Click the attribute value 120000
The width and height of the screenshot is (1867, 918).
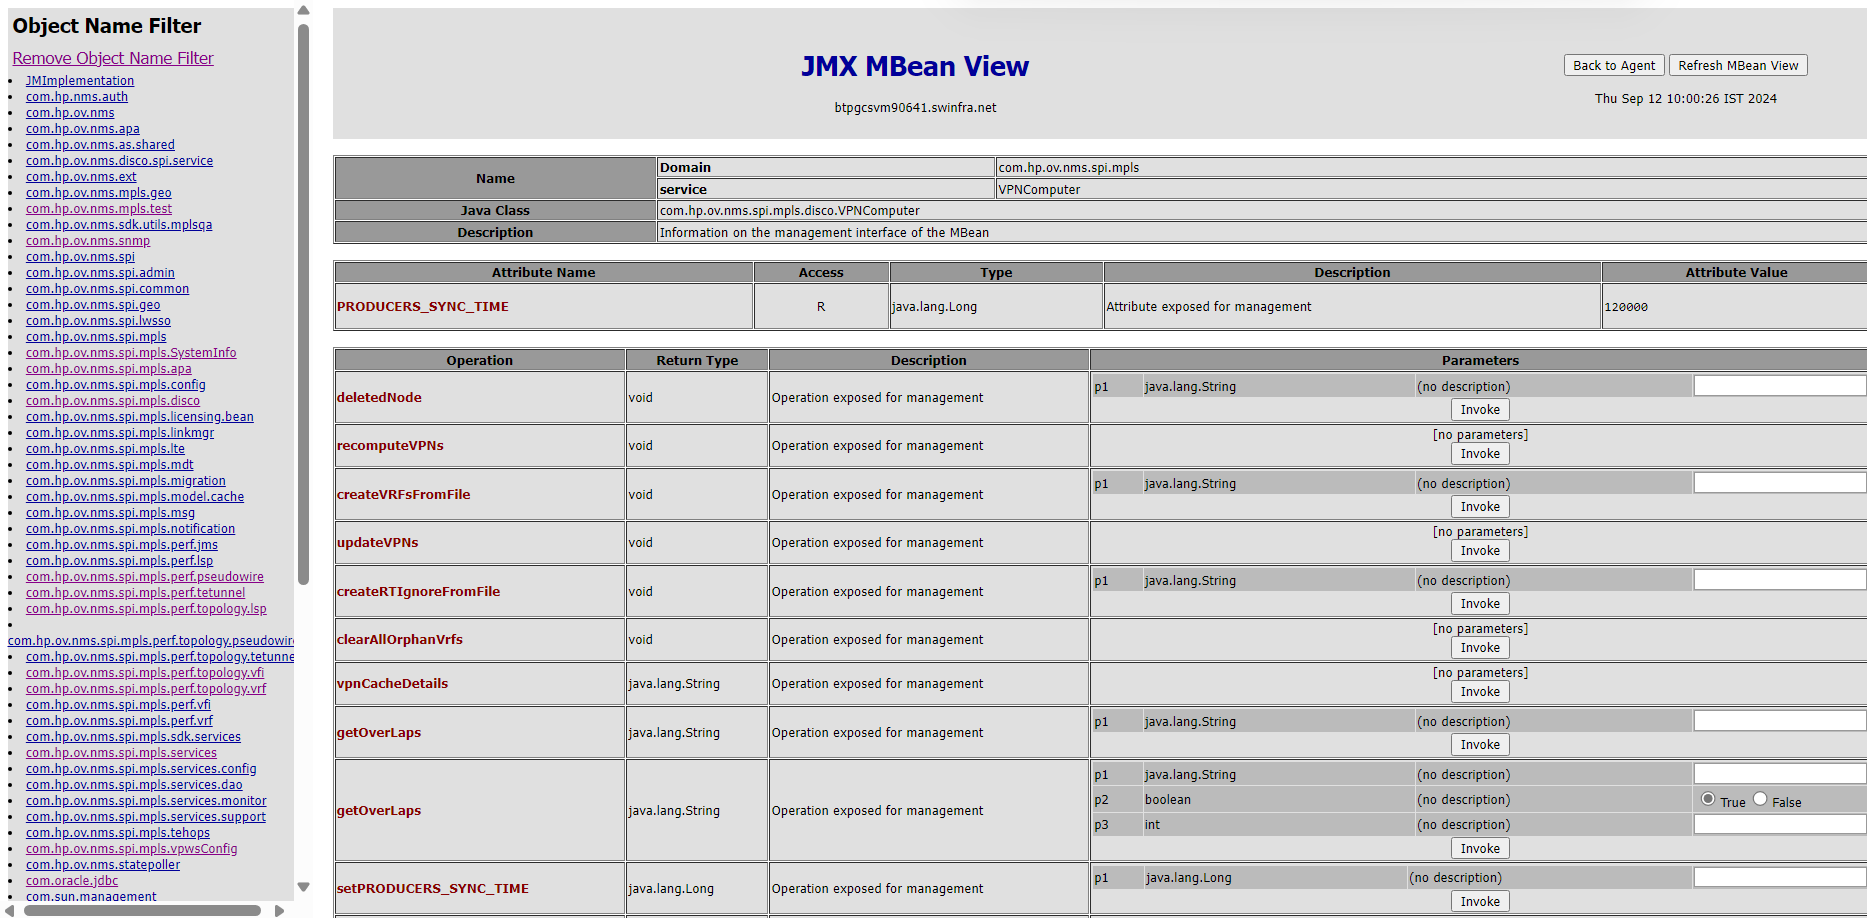point(1626,307)
